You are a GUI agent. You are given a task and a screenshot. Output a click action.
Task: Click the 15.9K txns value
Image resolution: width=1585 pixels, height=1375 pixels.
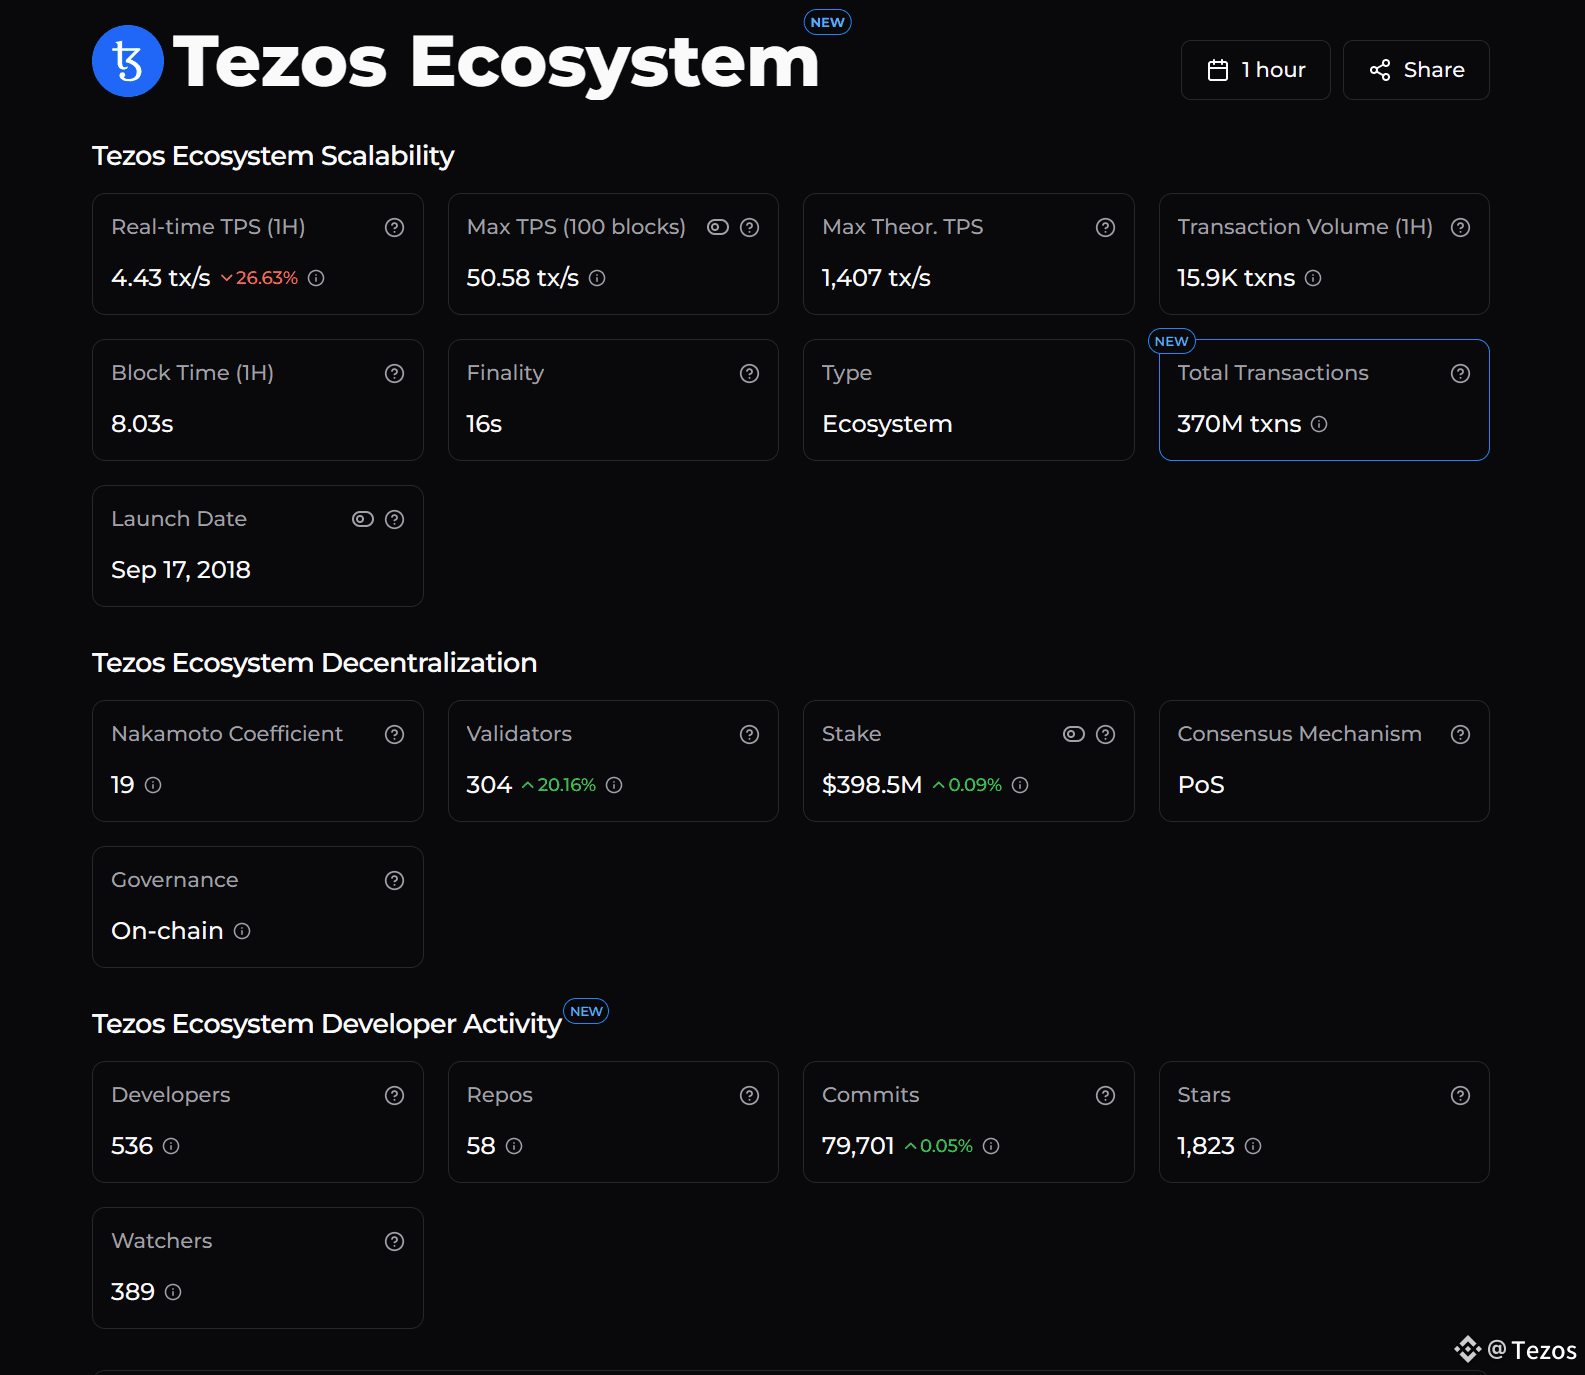click(1236, 278)
